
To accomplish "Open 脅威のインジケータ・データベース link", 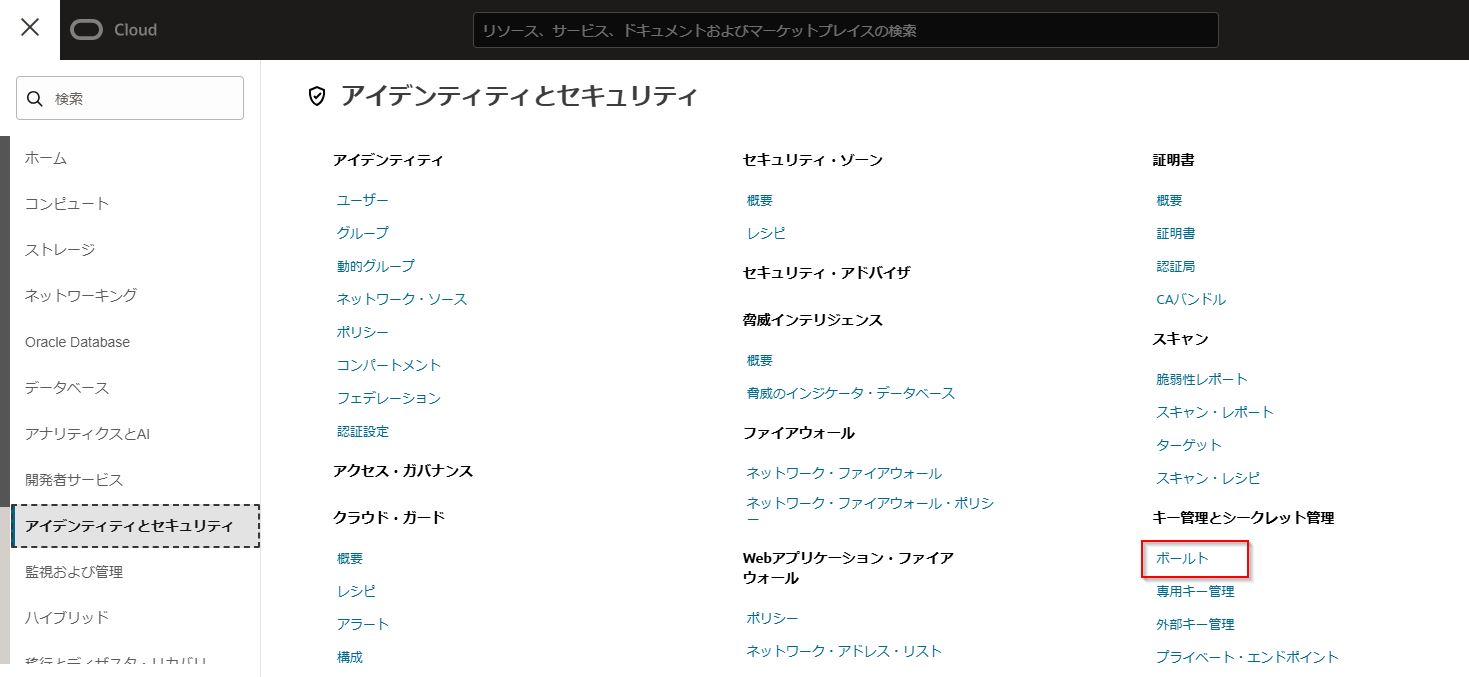I will point(850,393).
